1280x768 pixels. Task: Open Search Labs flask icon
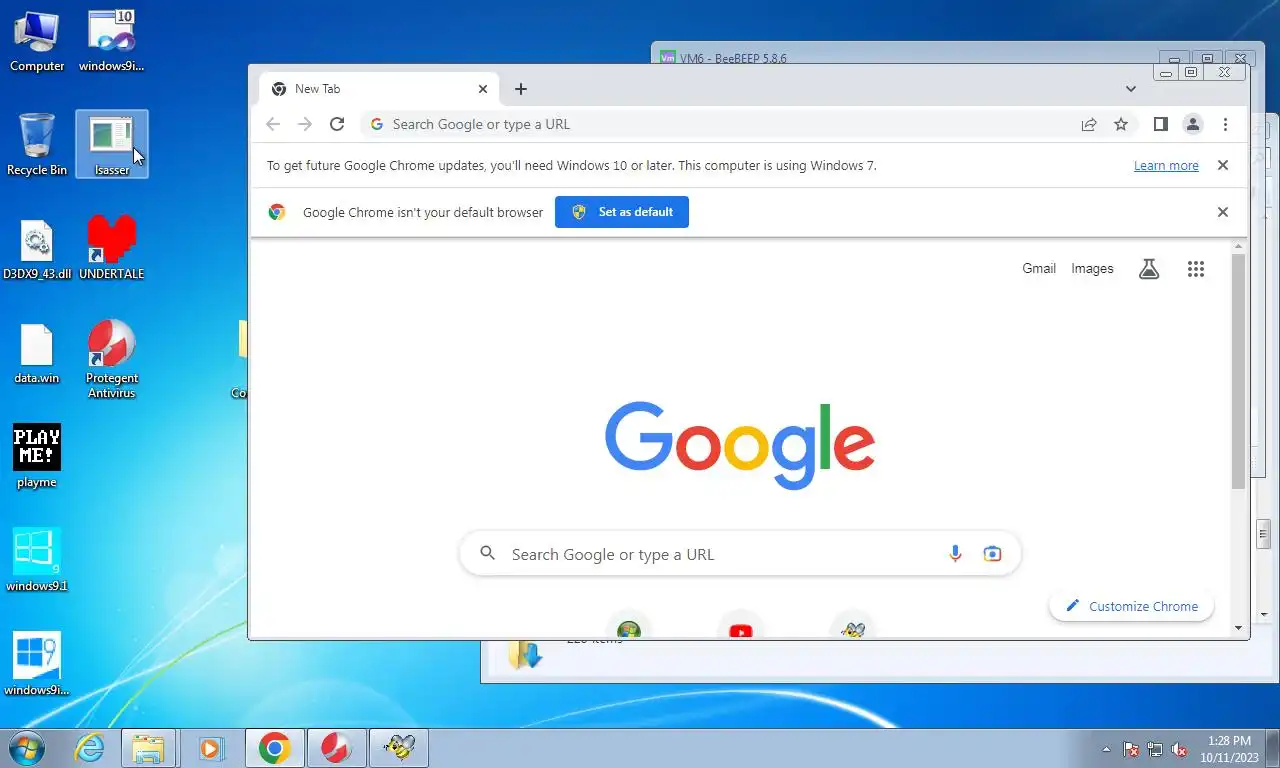[1149, 268]
